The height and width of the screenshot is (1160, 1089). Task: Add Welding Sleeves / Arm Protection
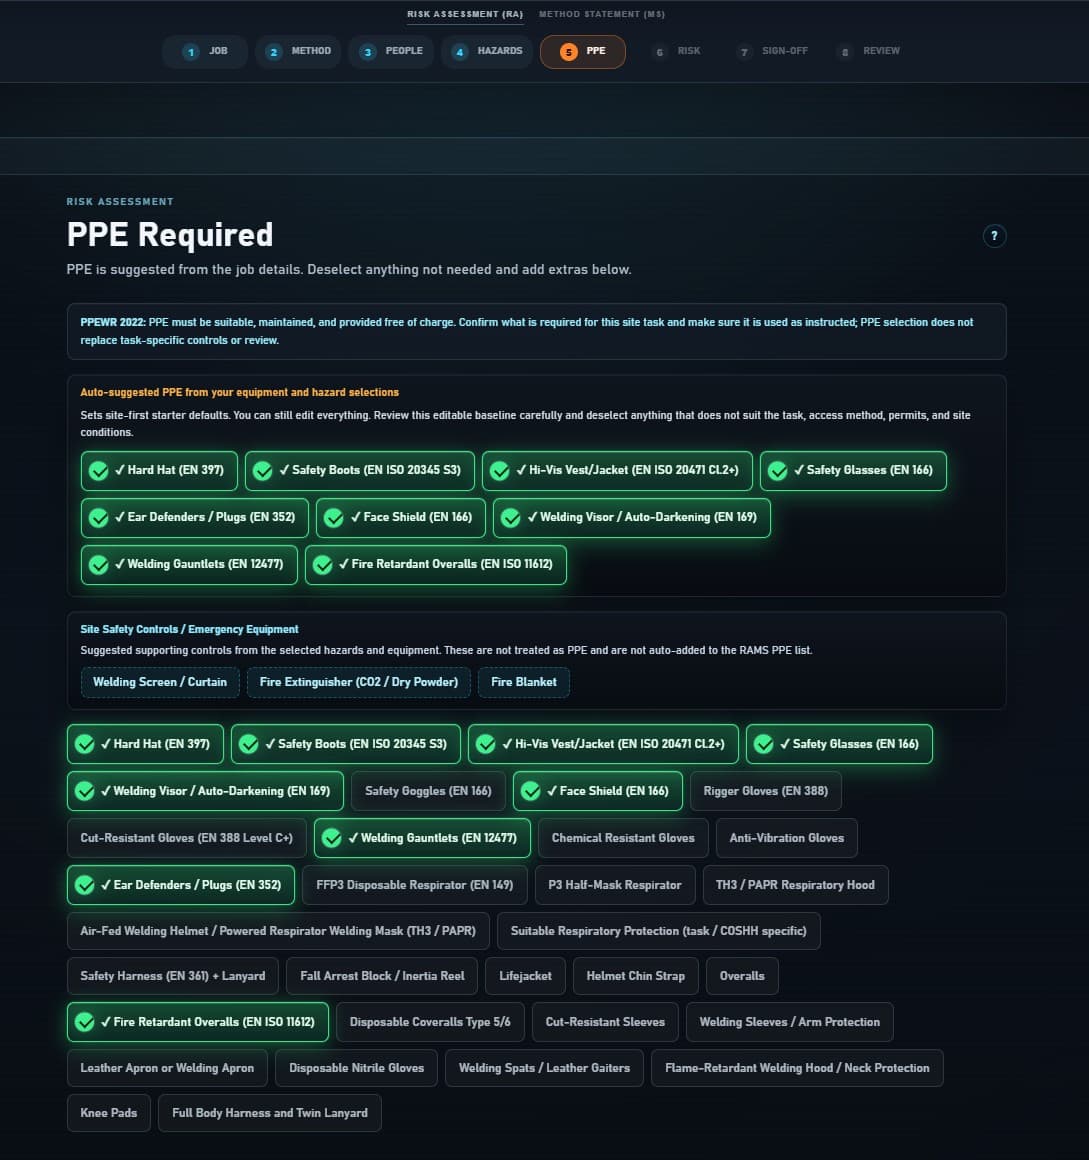(x=789, y=1022)
